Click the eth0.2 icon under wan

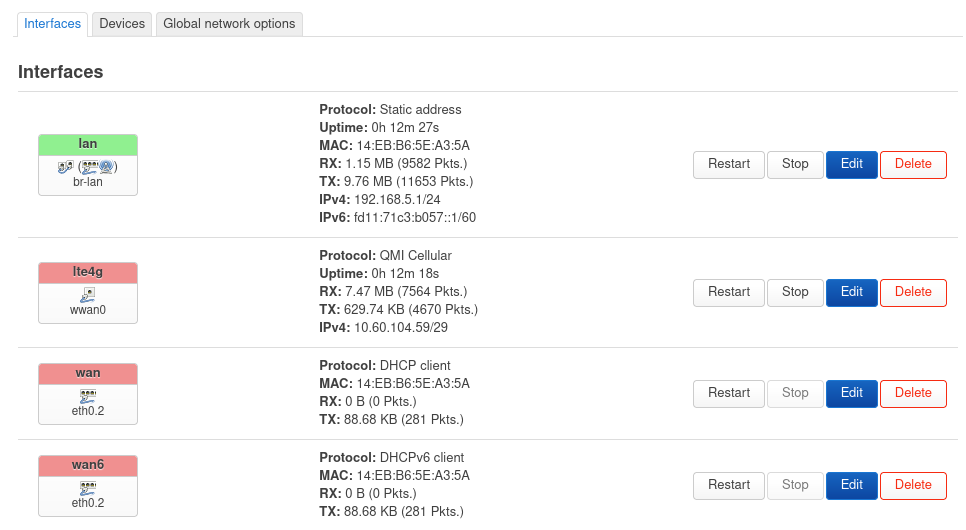(x=87, y=396)
